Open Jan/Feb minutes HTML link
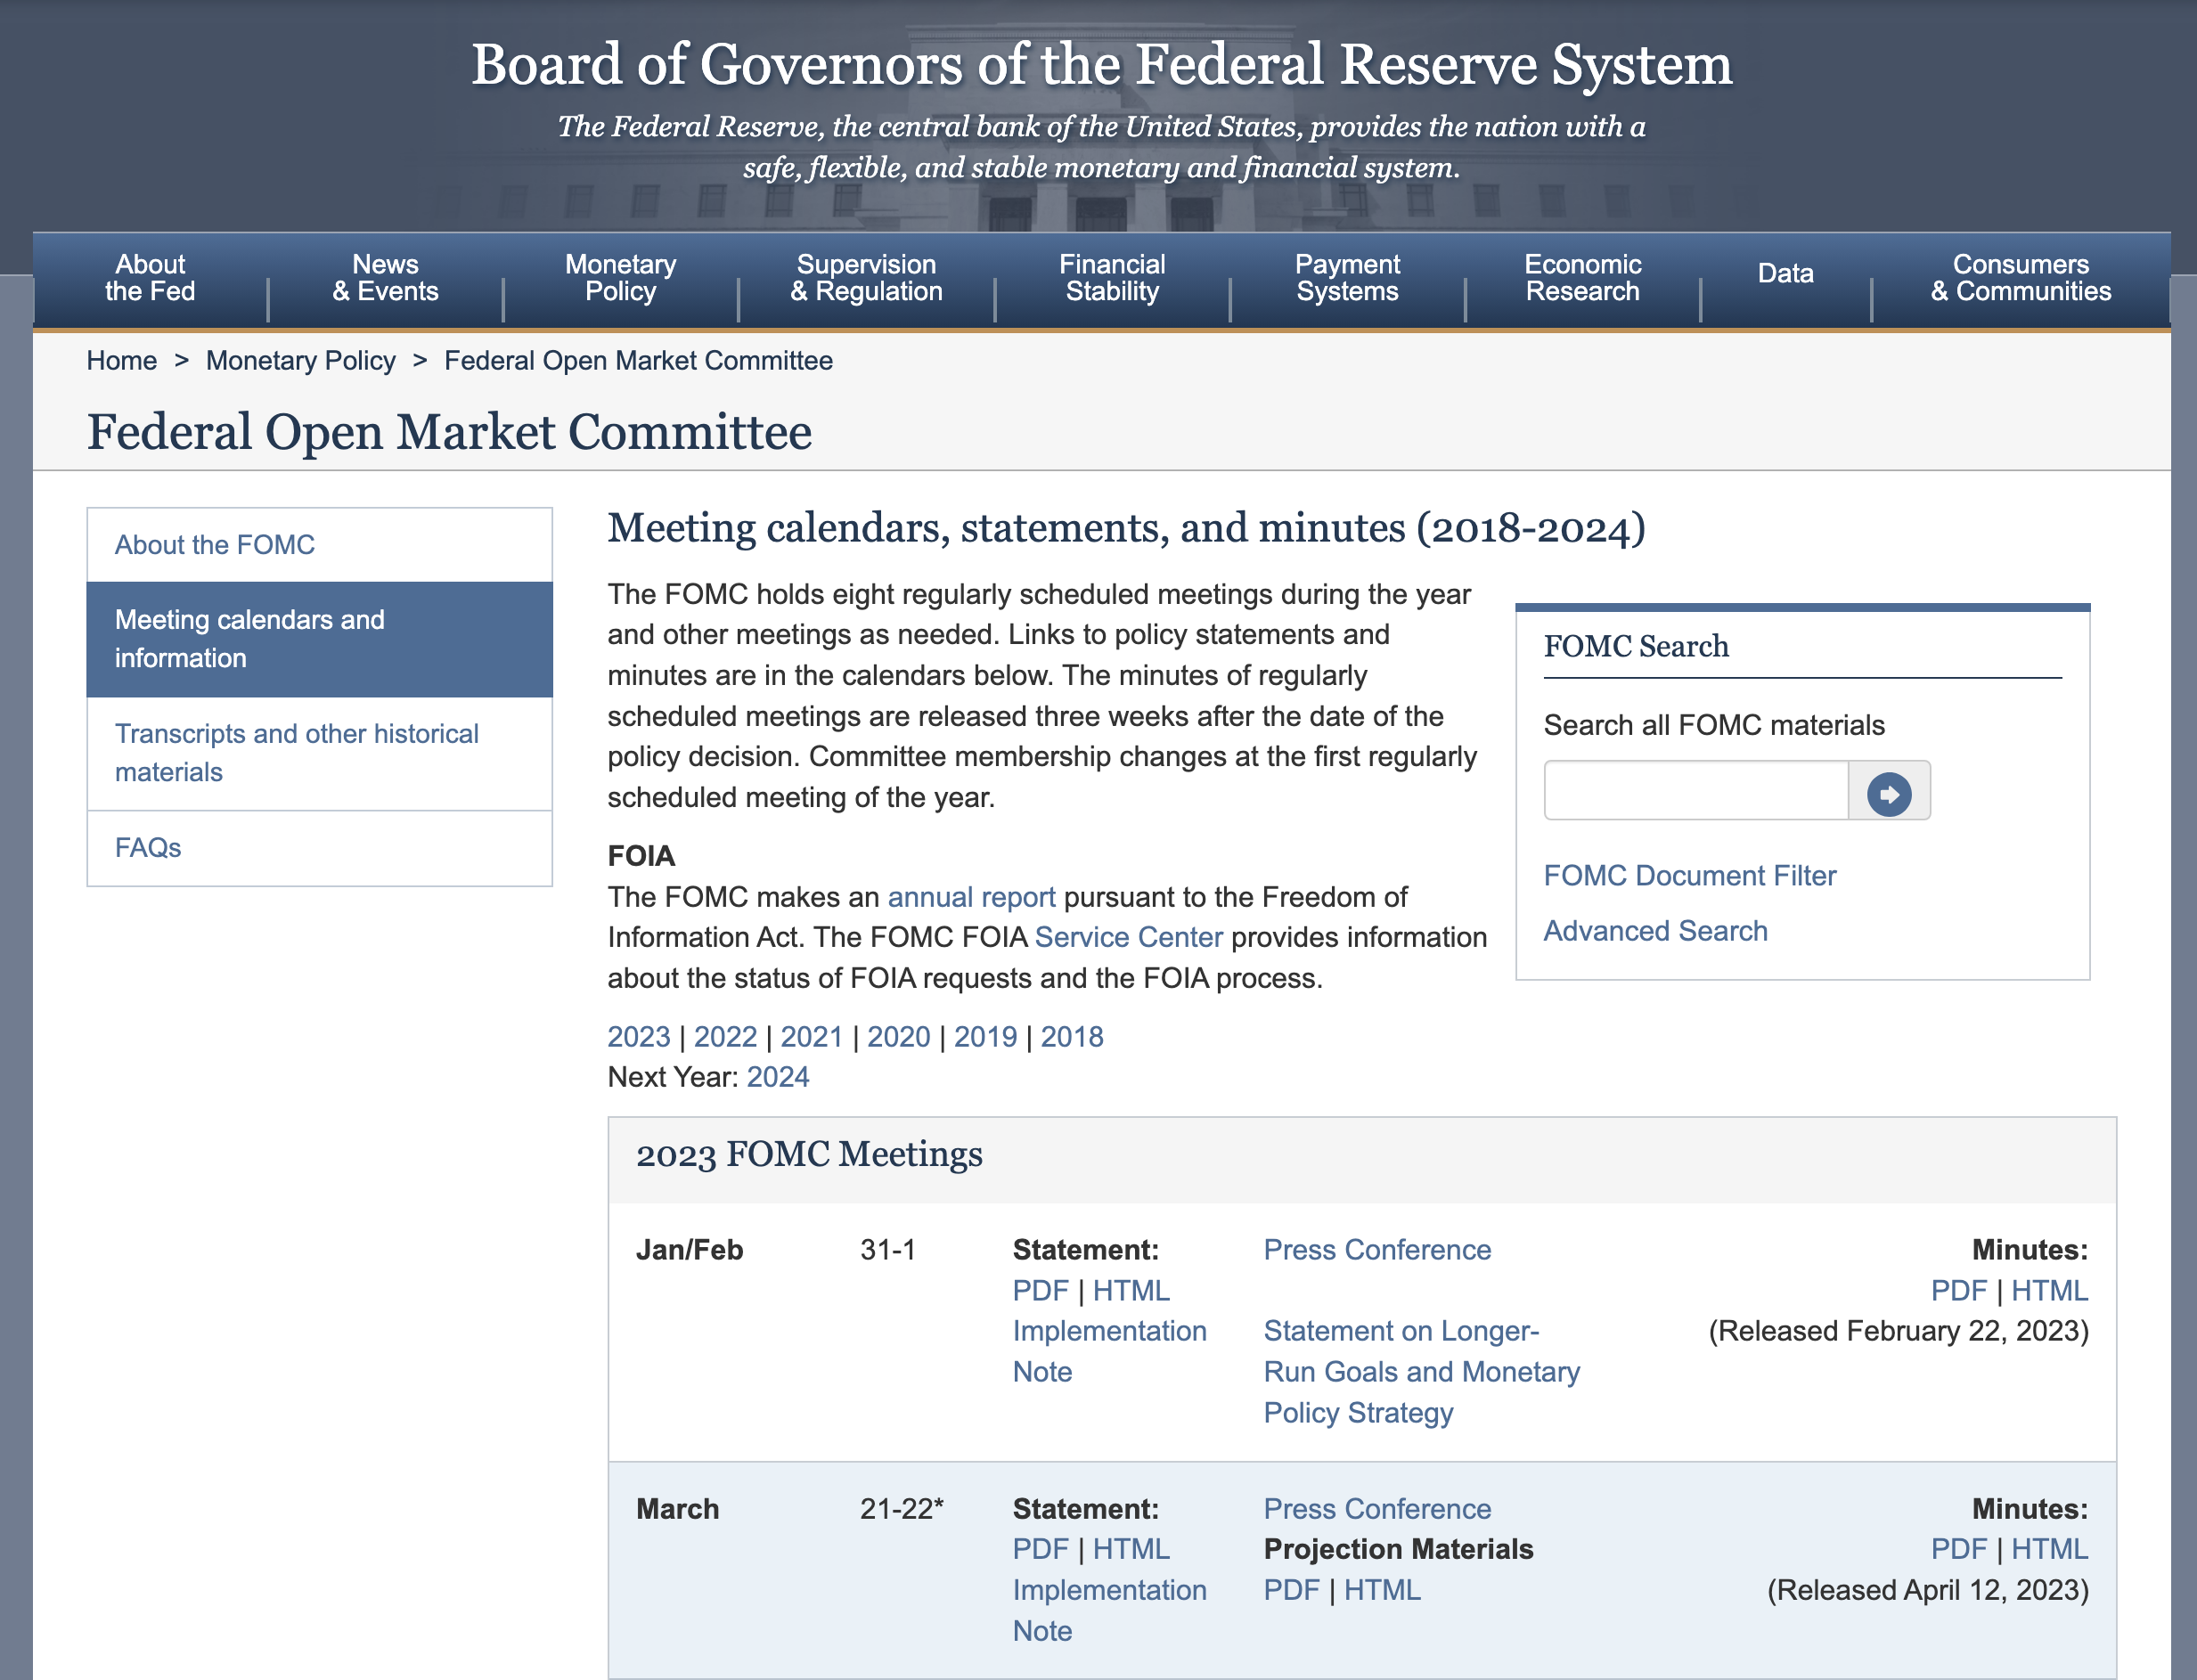The height and width of the screenshot is (1680, 2197). point(2049,1291)
